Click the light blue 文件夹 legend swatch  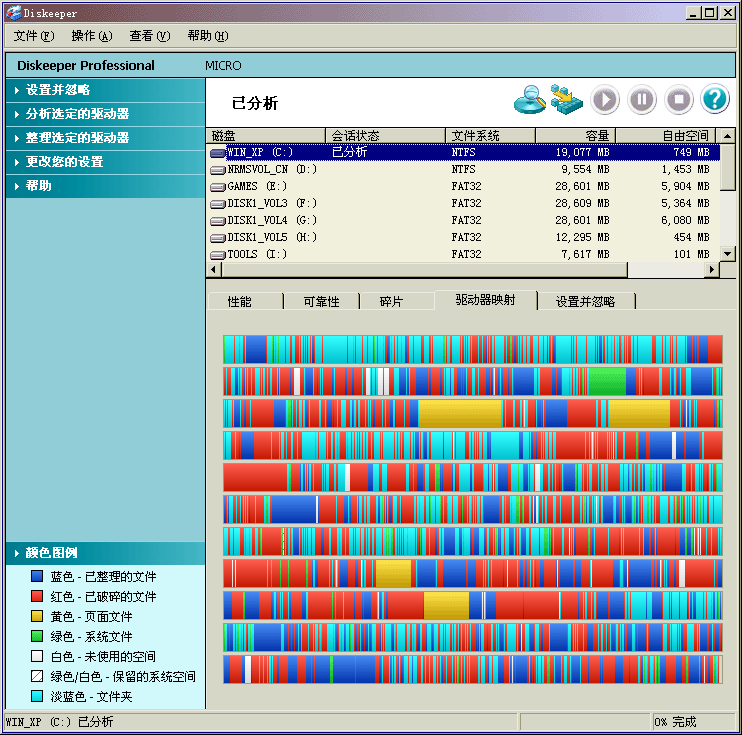(x=37, y=696)
